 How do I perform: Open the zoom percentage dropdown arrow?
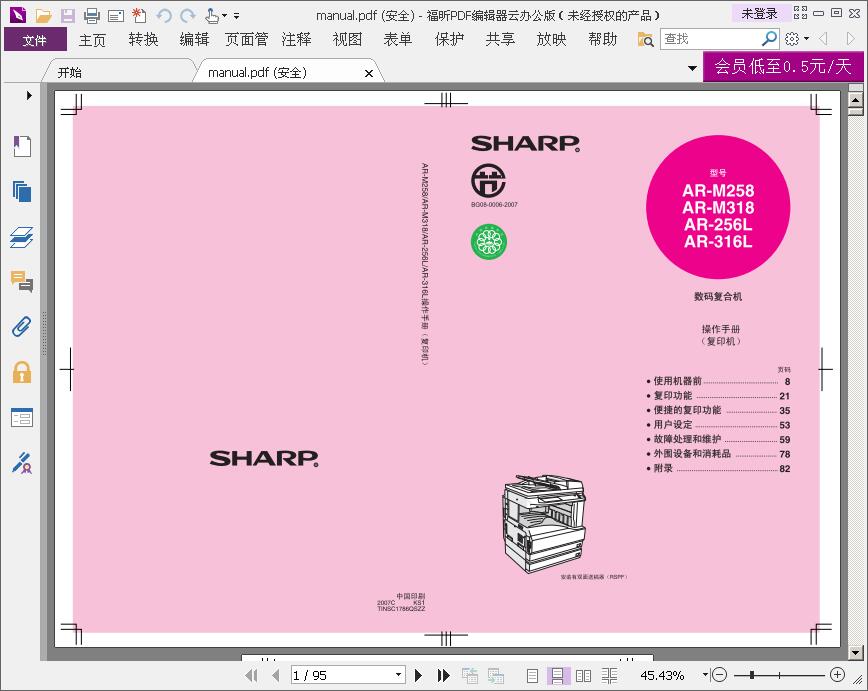tap(705, 674)
